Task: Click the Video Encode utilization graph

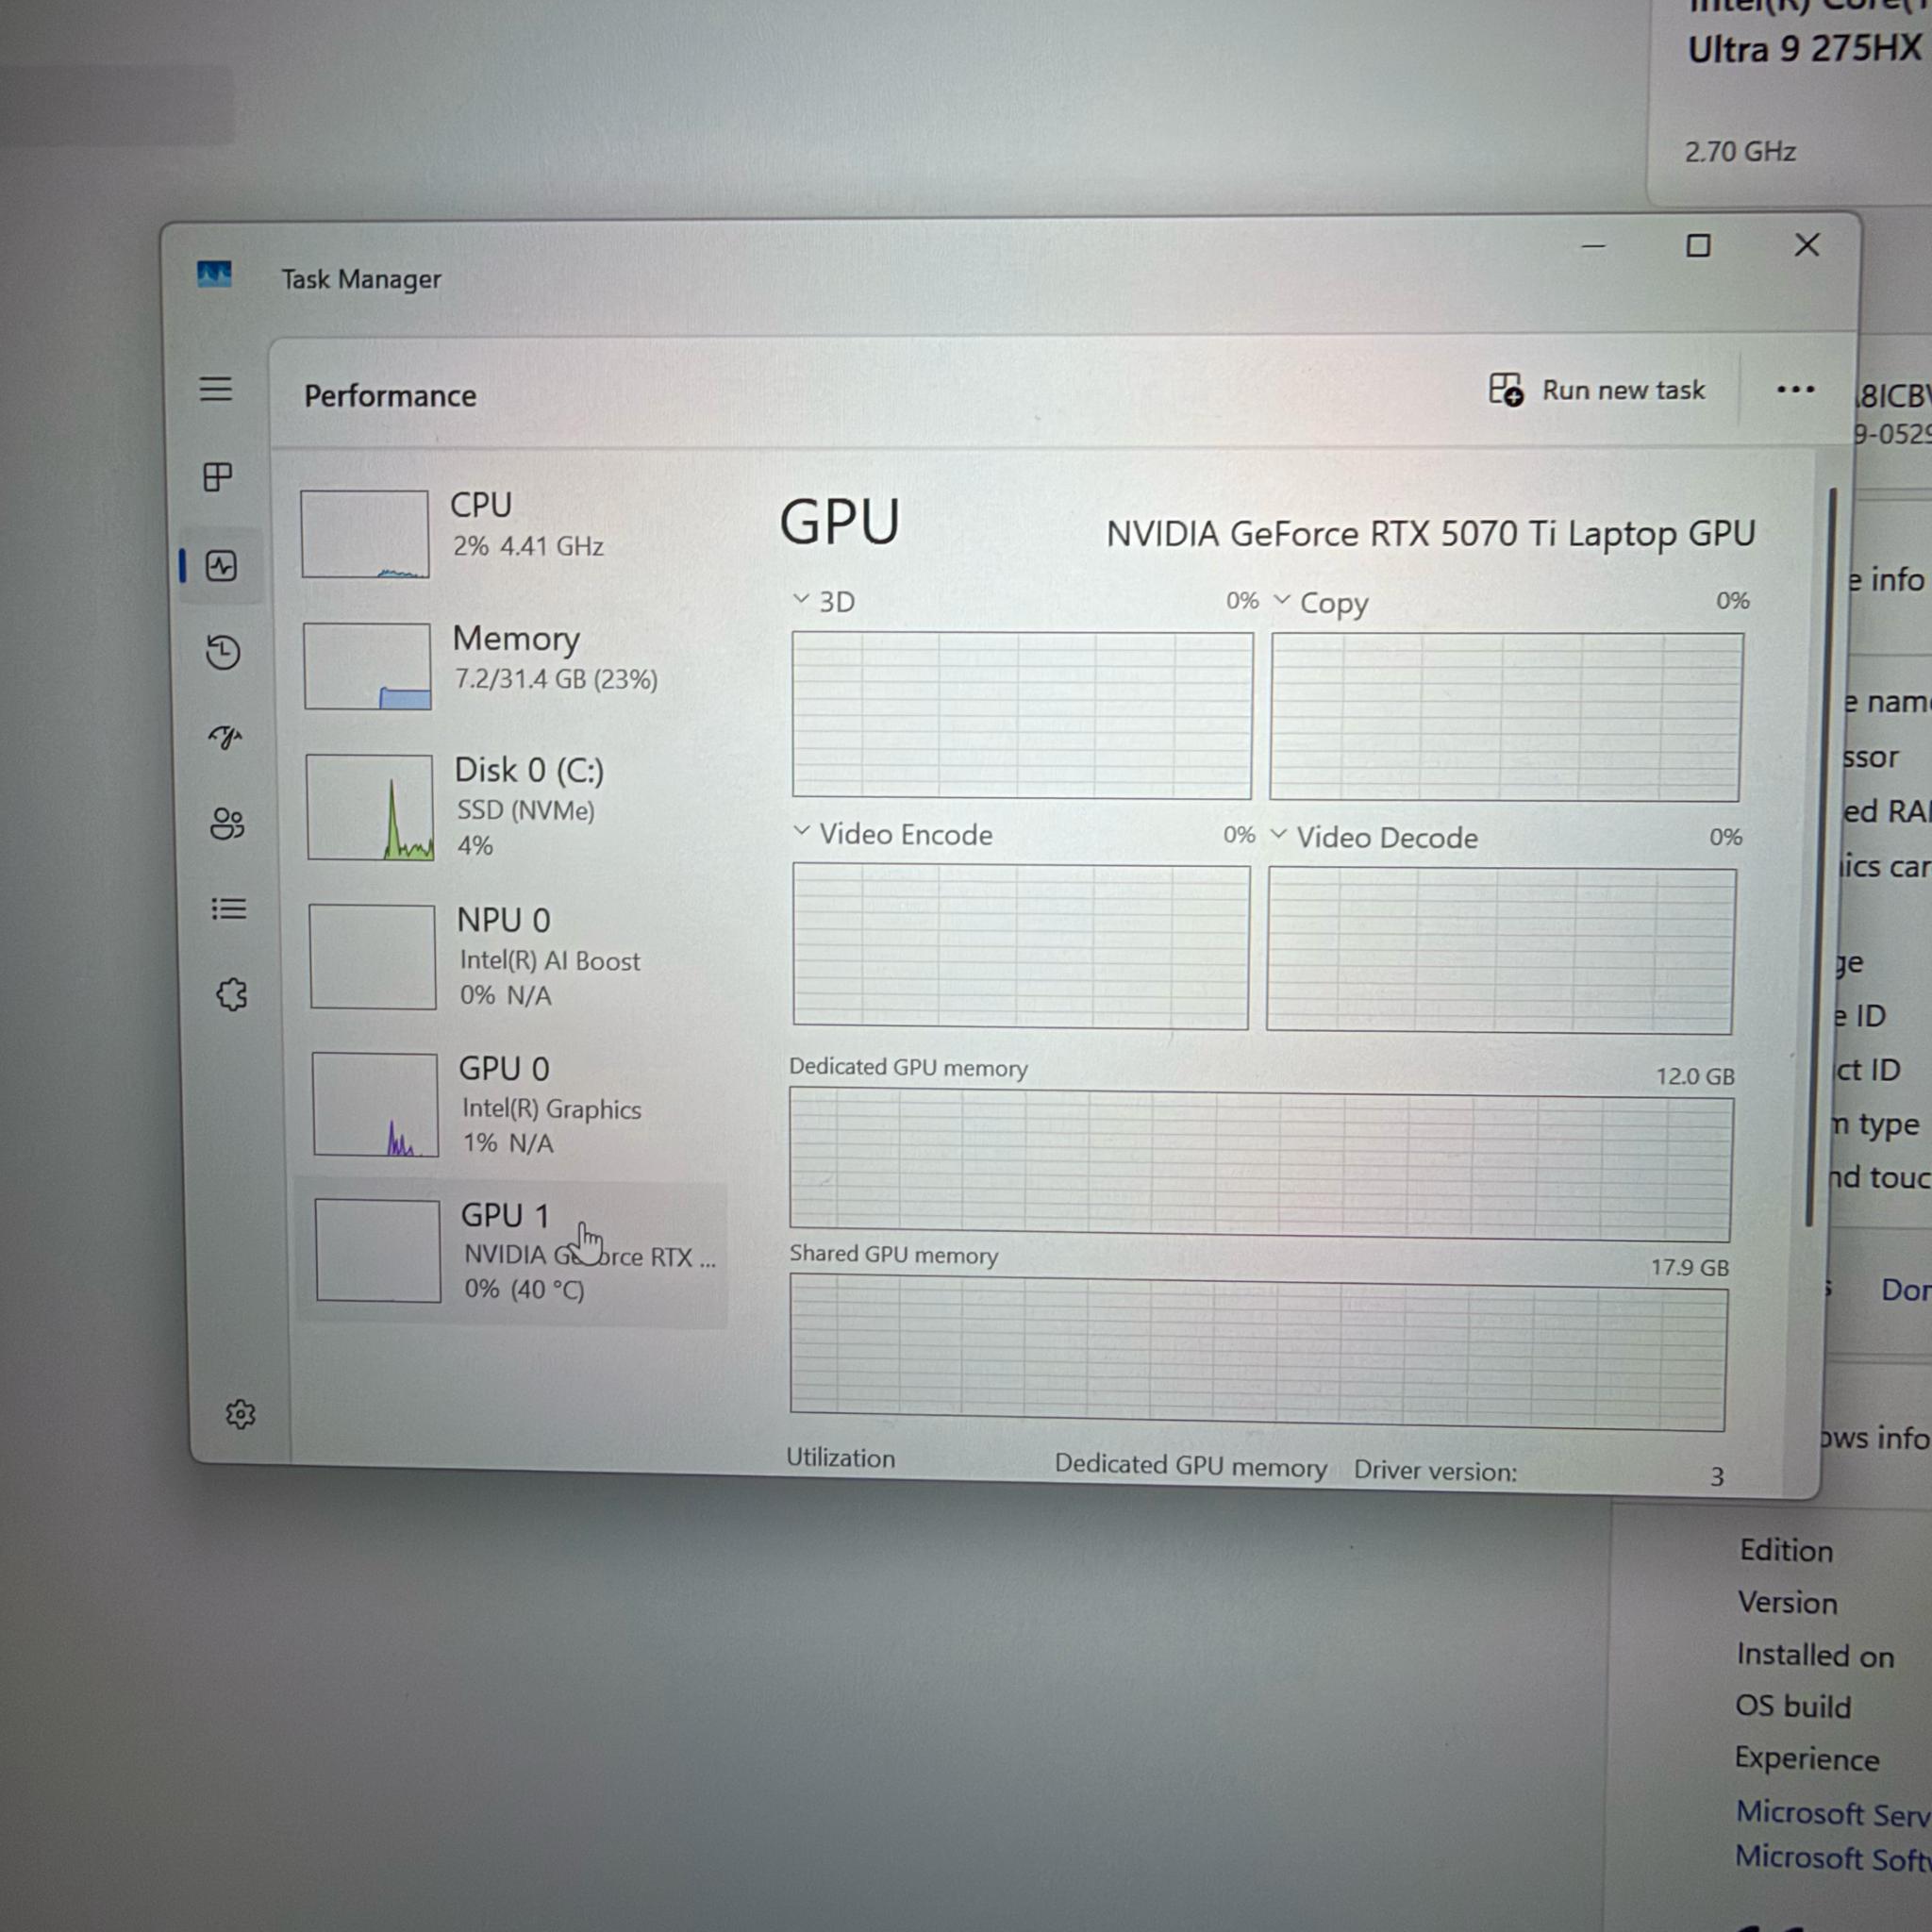Action: coord(1021,946)
